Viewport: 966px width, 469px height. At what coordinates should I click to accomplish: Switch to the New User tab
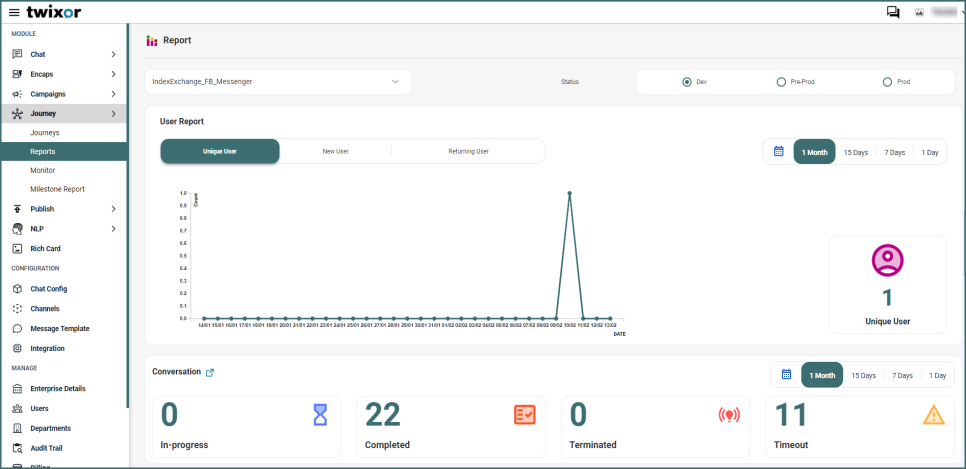tap(335, 151)
